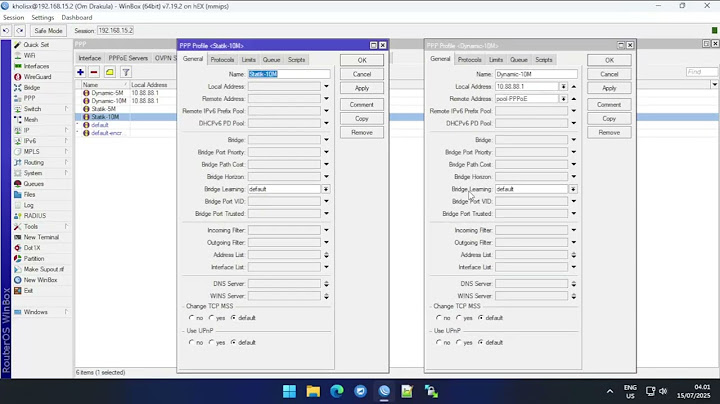Open Bridge Learning dropdown in Dynamic-10M
The height and width of the screenshot is (404, 720).
[x=573, y=189]
